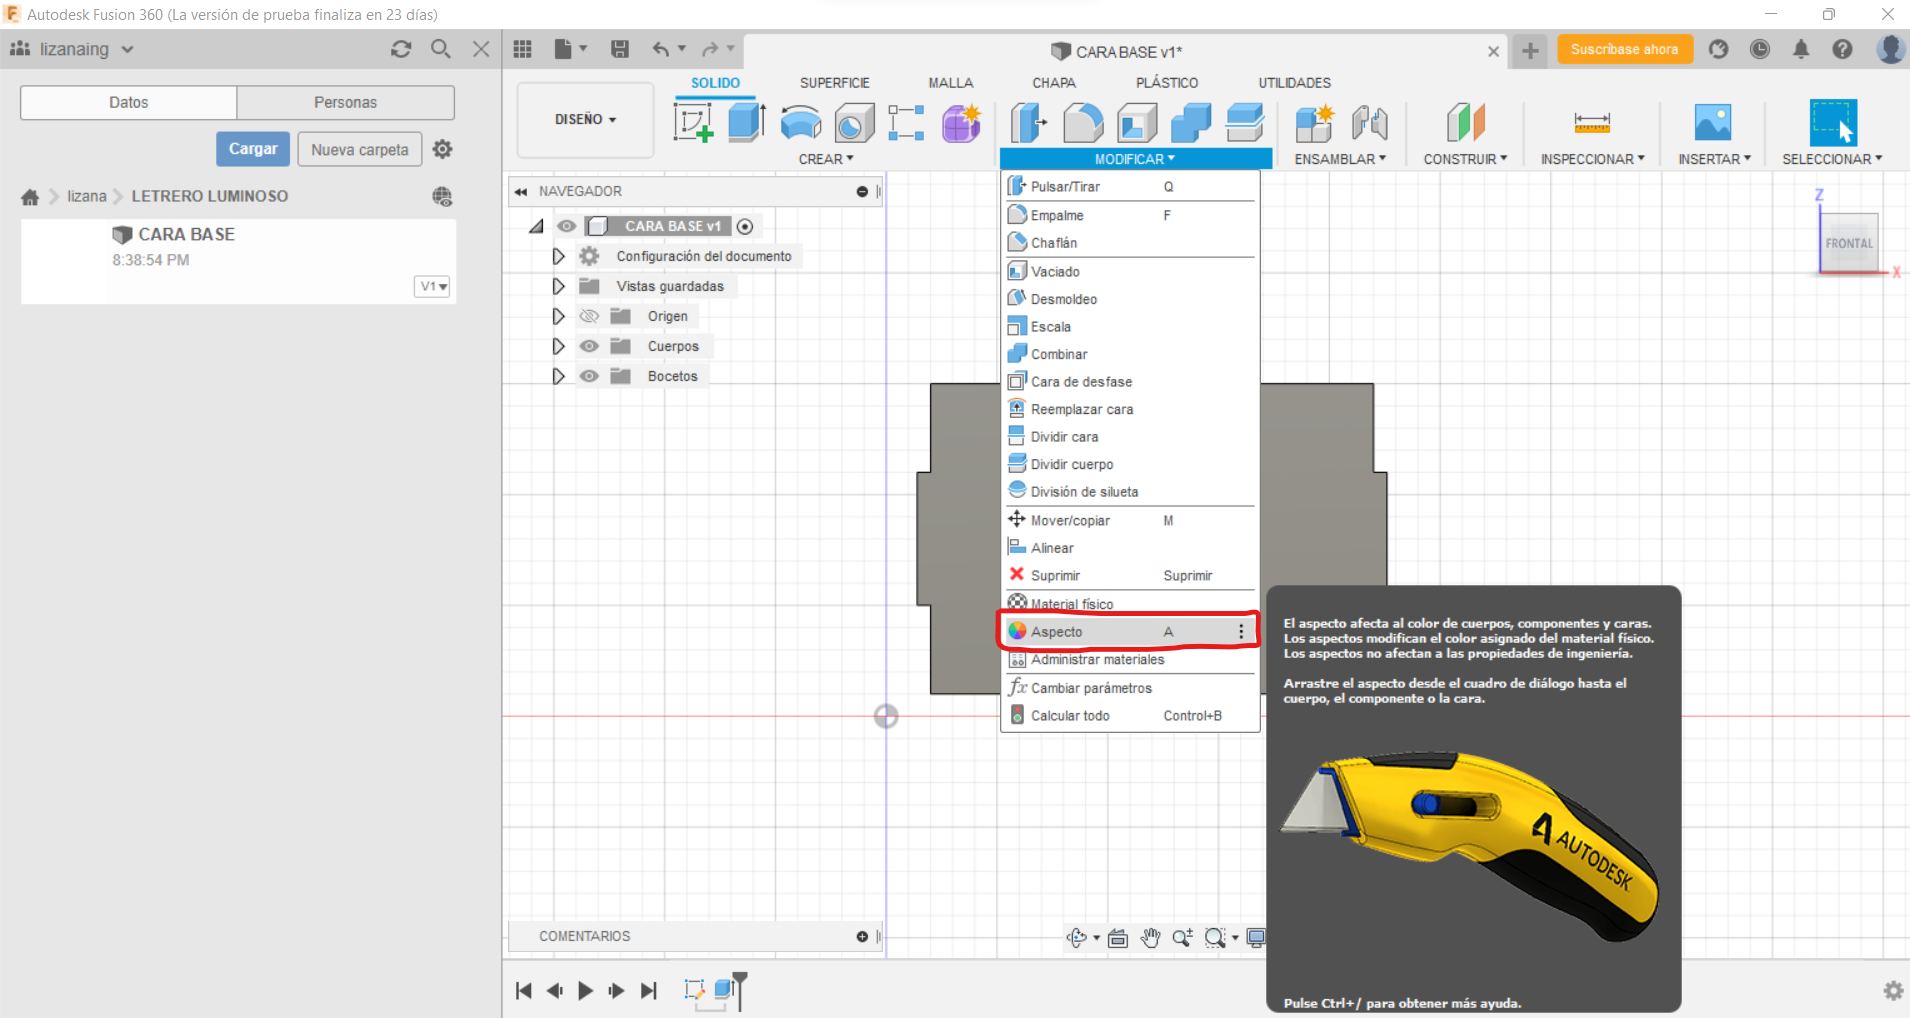Click the Joint assemble icon
This screenshot has height=1018, width=1910.
tap(1370, 123)
